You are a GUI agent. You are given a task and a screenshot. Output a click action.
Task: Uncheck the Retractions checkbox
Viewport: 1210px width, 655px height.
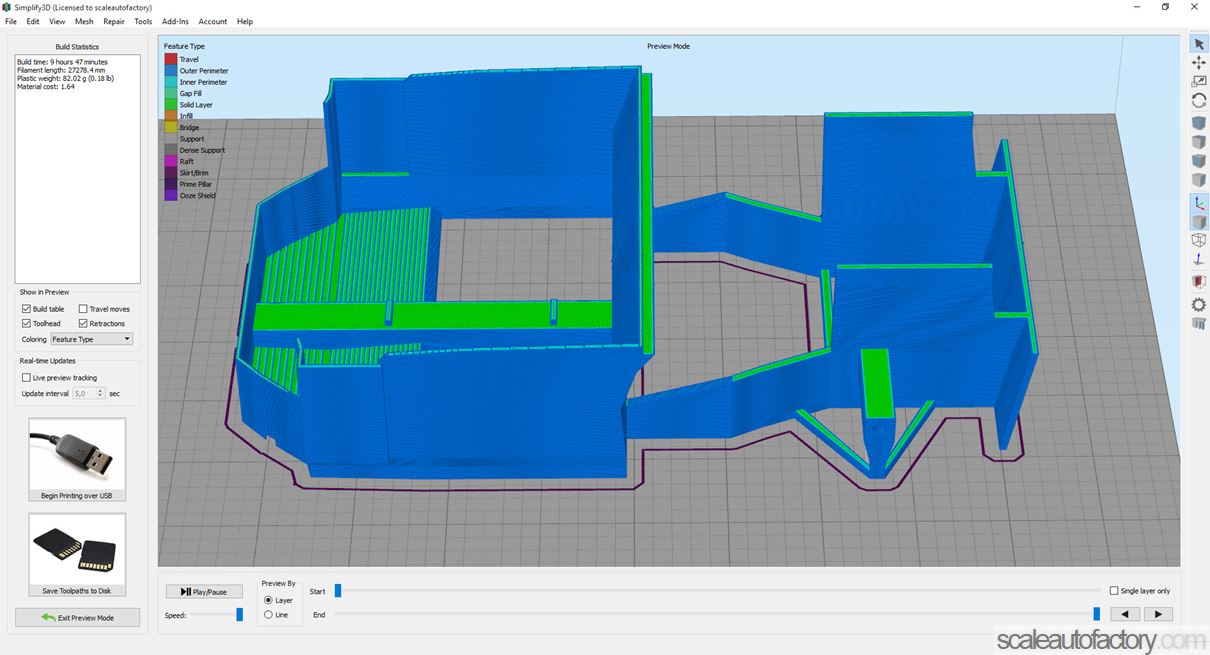(x=83, y=323)
